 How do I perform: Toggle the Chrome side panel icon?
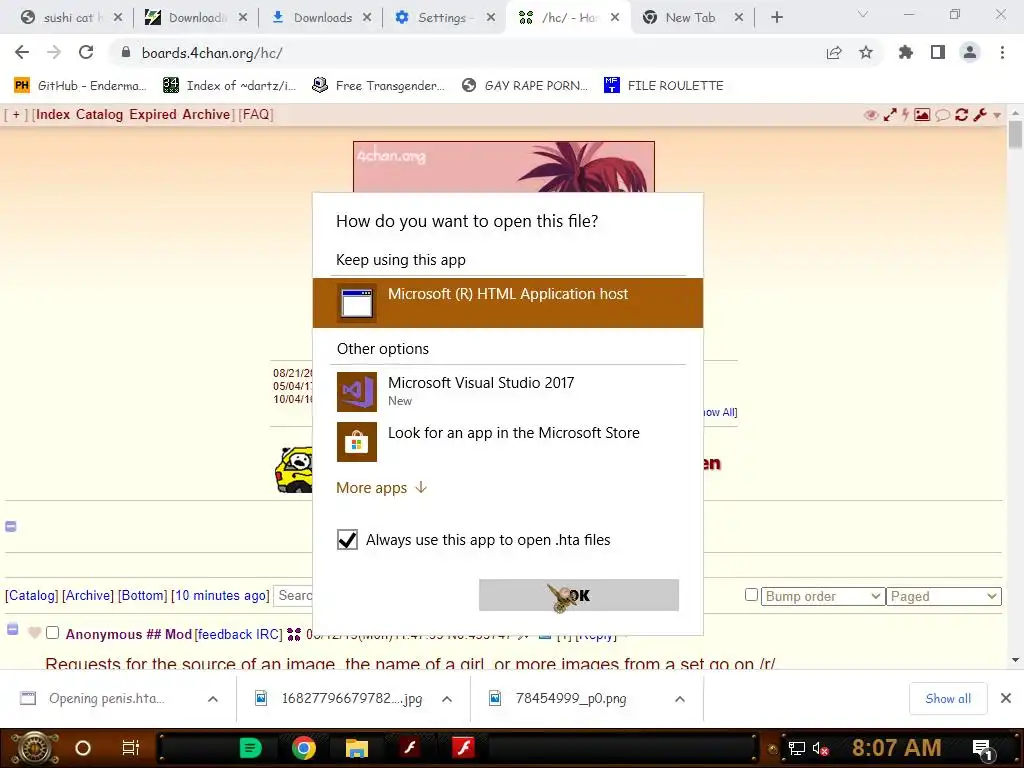tap(938, 52)
